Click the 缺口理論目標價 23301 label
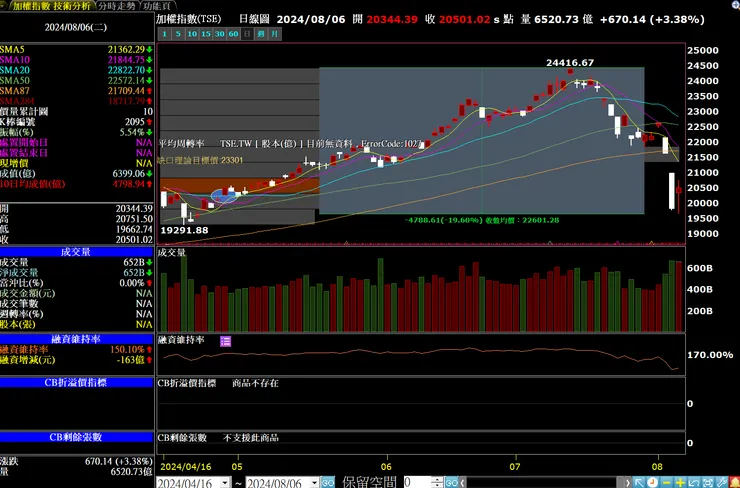 pos(200,160)
